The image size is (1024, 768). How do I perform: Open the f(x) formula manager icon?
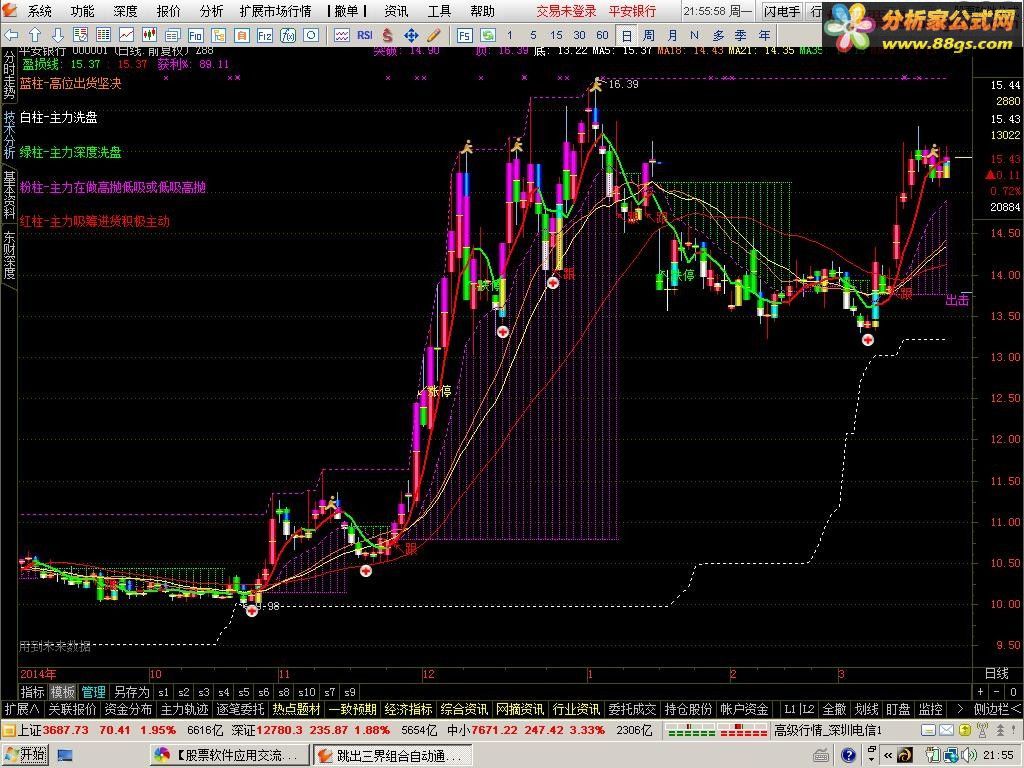coord(287,35)
